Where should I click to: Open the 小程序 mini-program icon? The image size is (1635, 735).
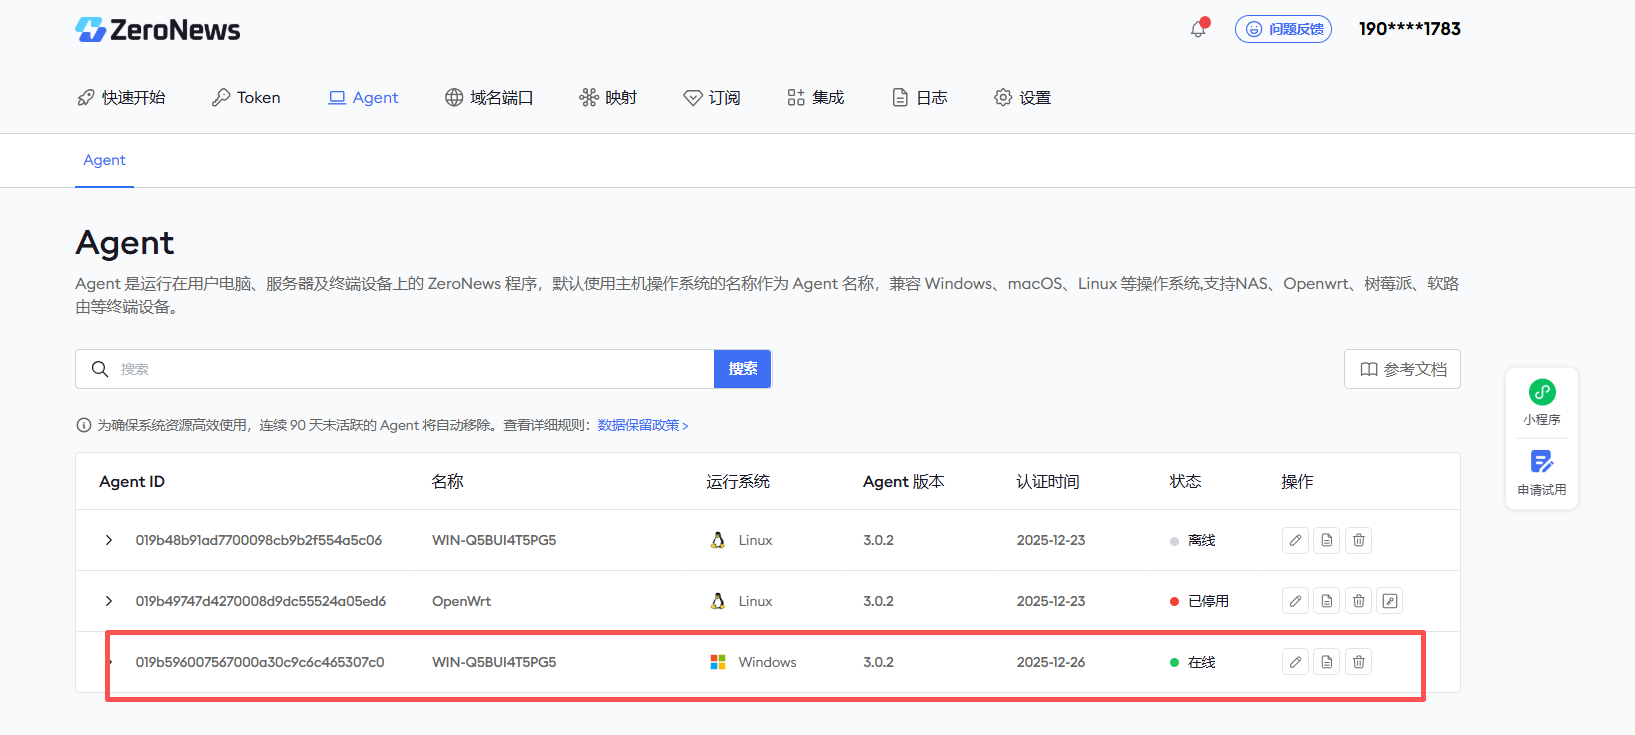coord(1542,393)
